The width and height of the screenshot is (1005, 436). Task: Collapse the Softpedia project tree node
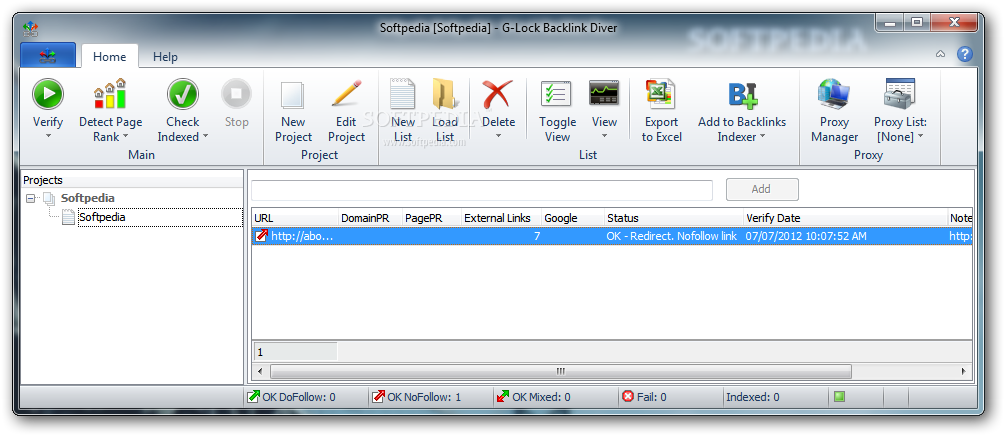pos(30,199)
